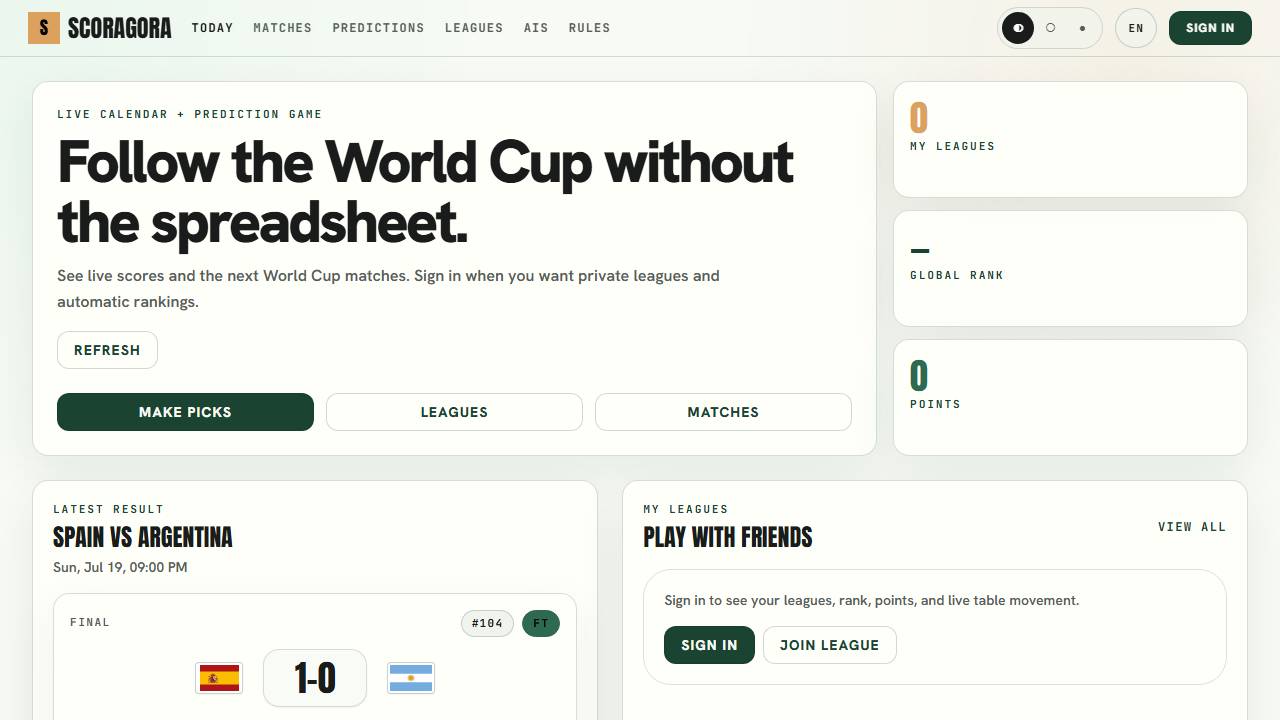Click the Spain vs Argentina heading

coord(142,538)
